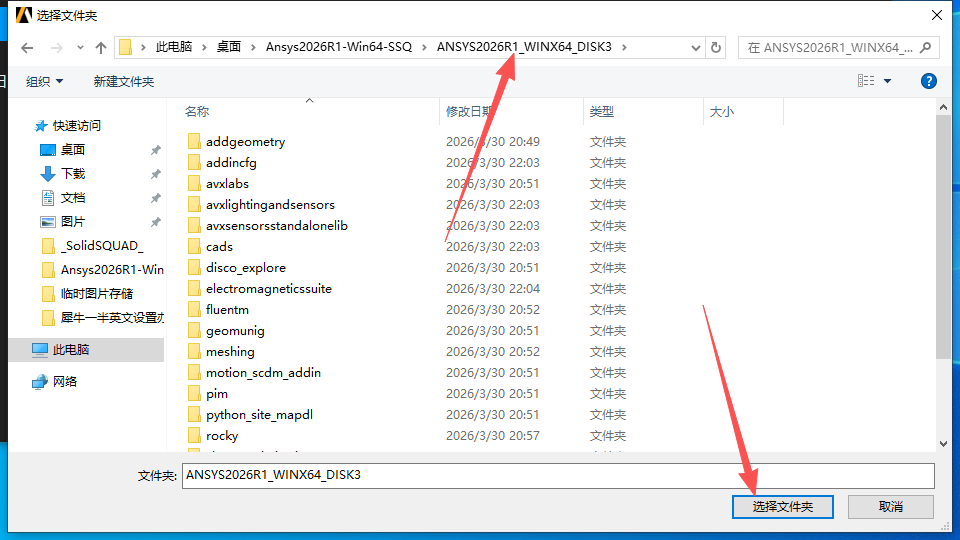This screenshot has width=960, height=540.
Task: Select the motion_scdm_addin folder icon
Action: (194, 372)
